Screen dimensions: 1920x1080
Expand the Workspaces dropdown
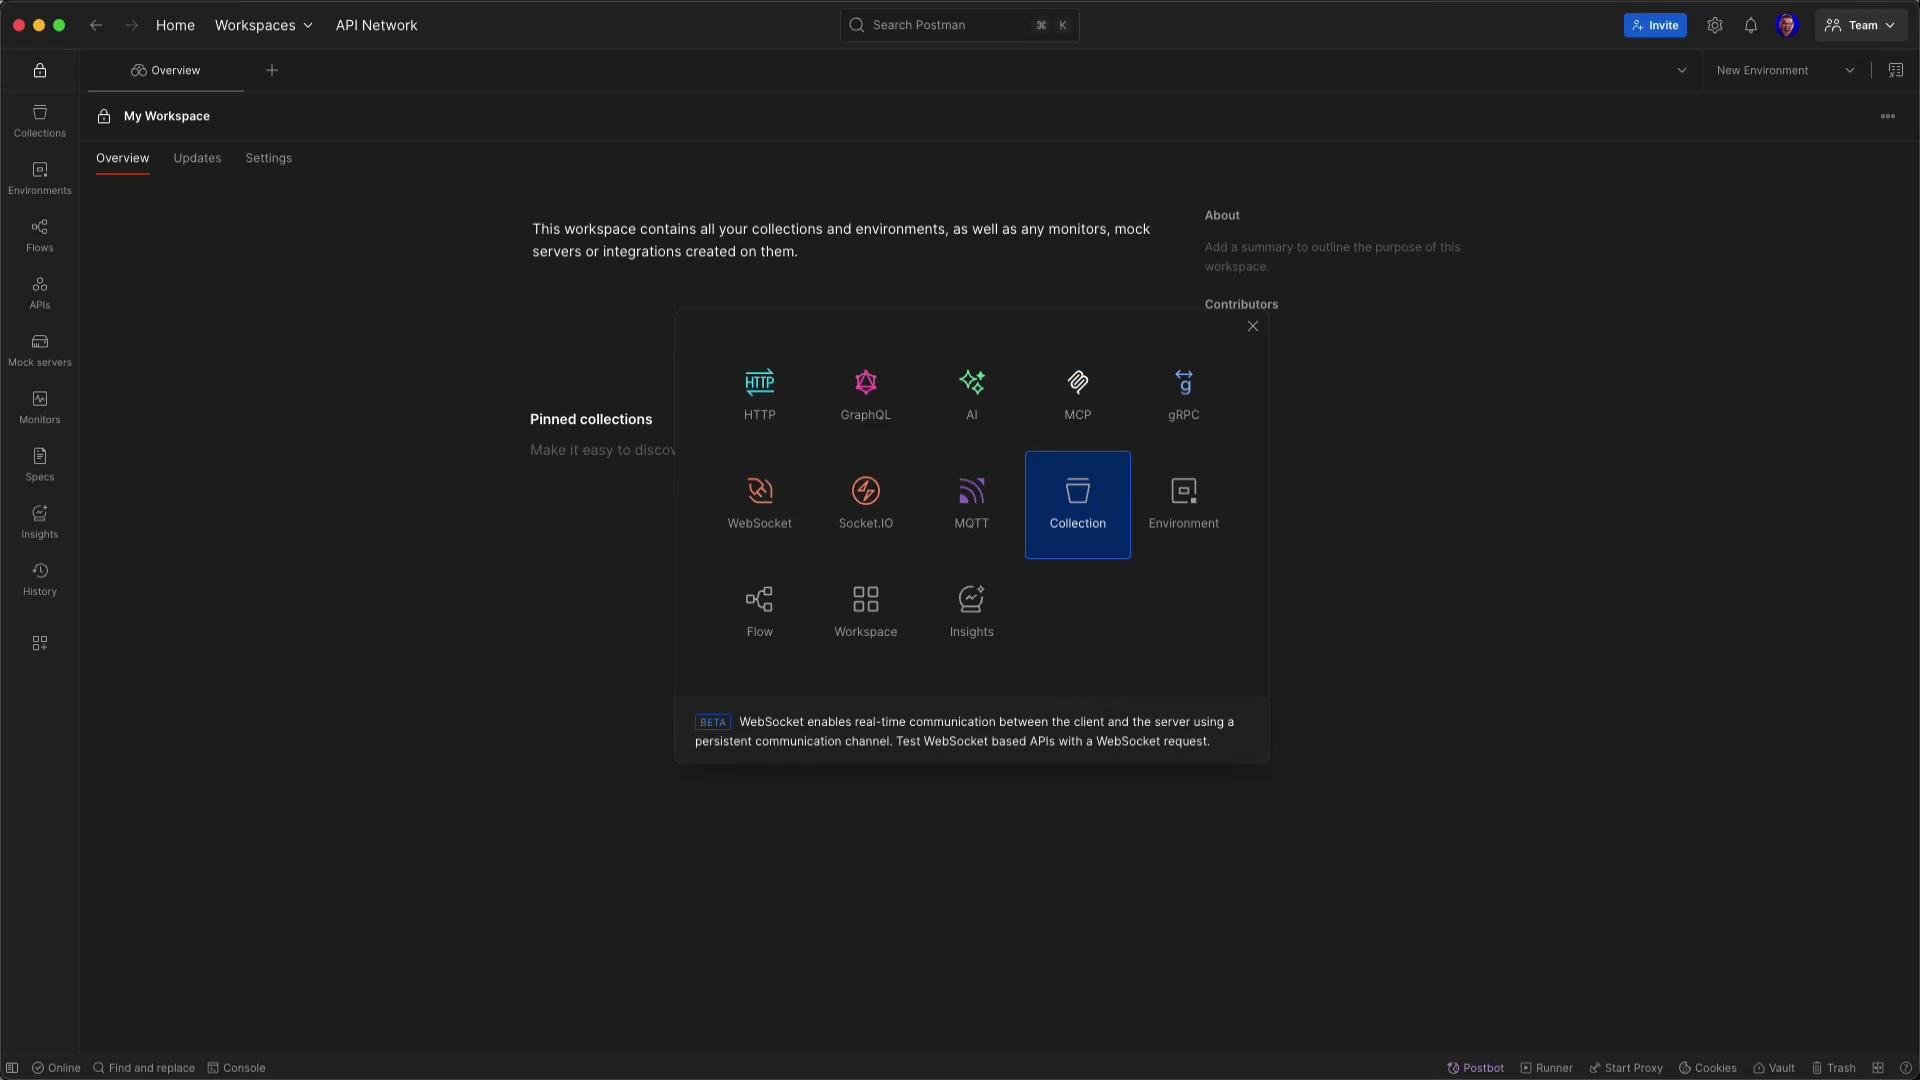(x=263, y=25)
